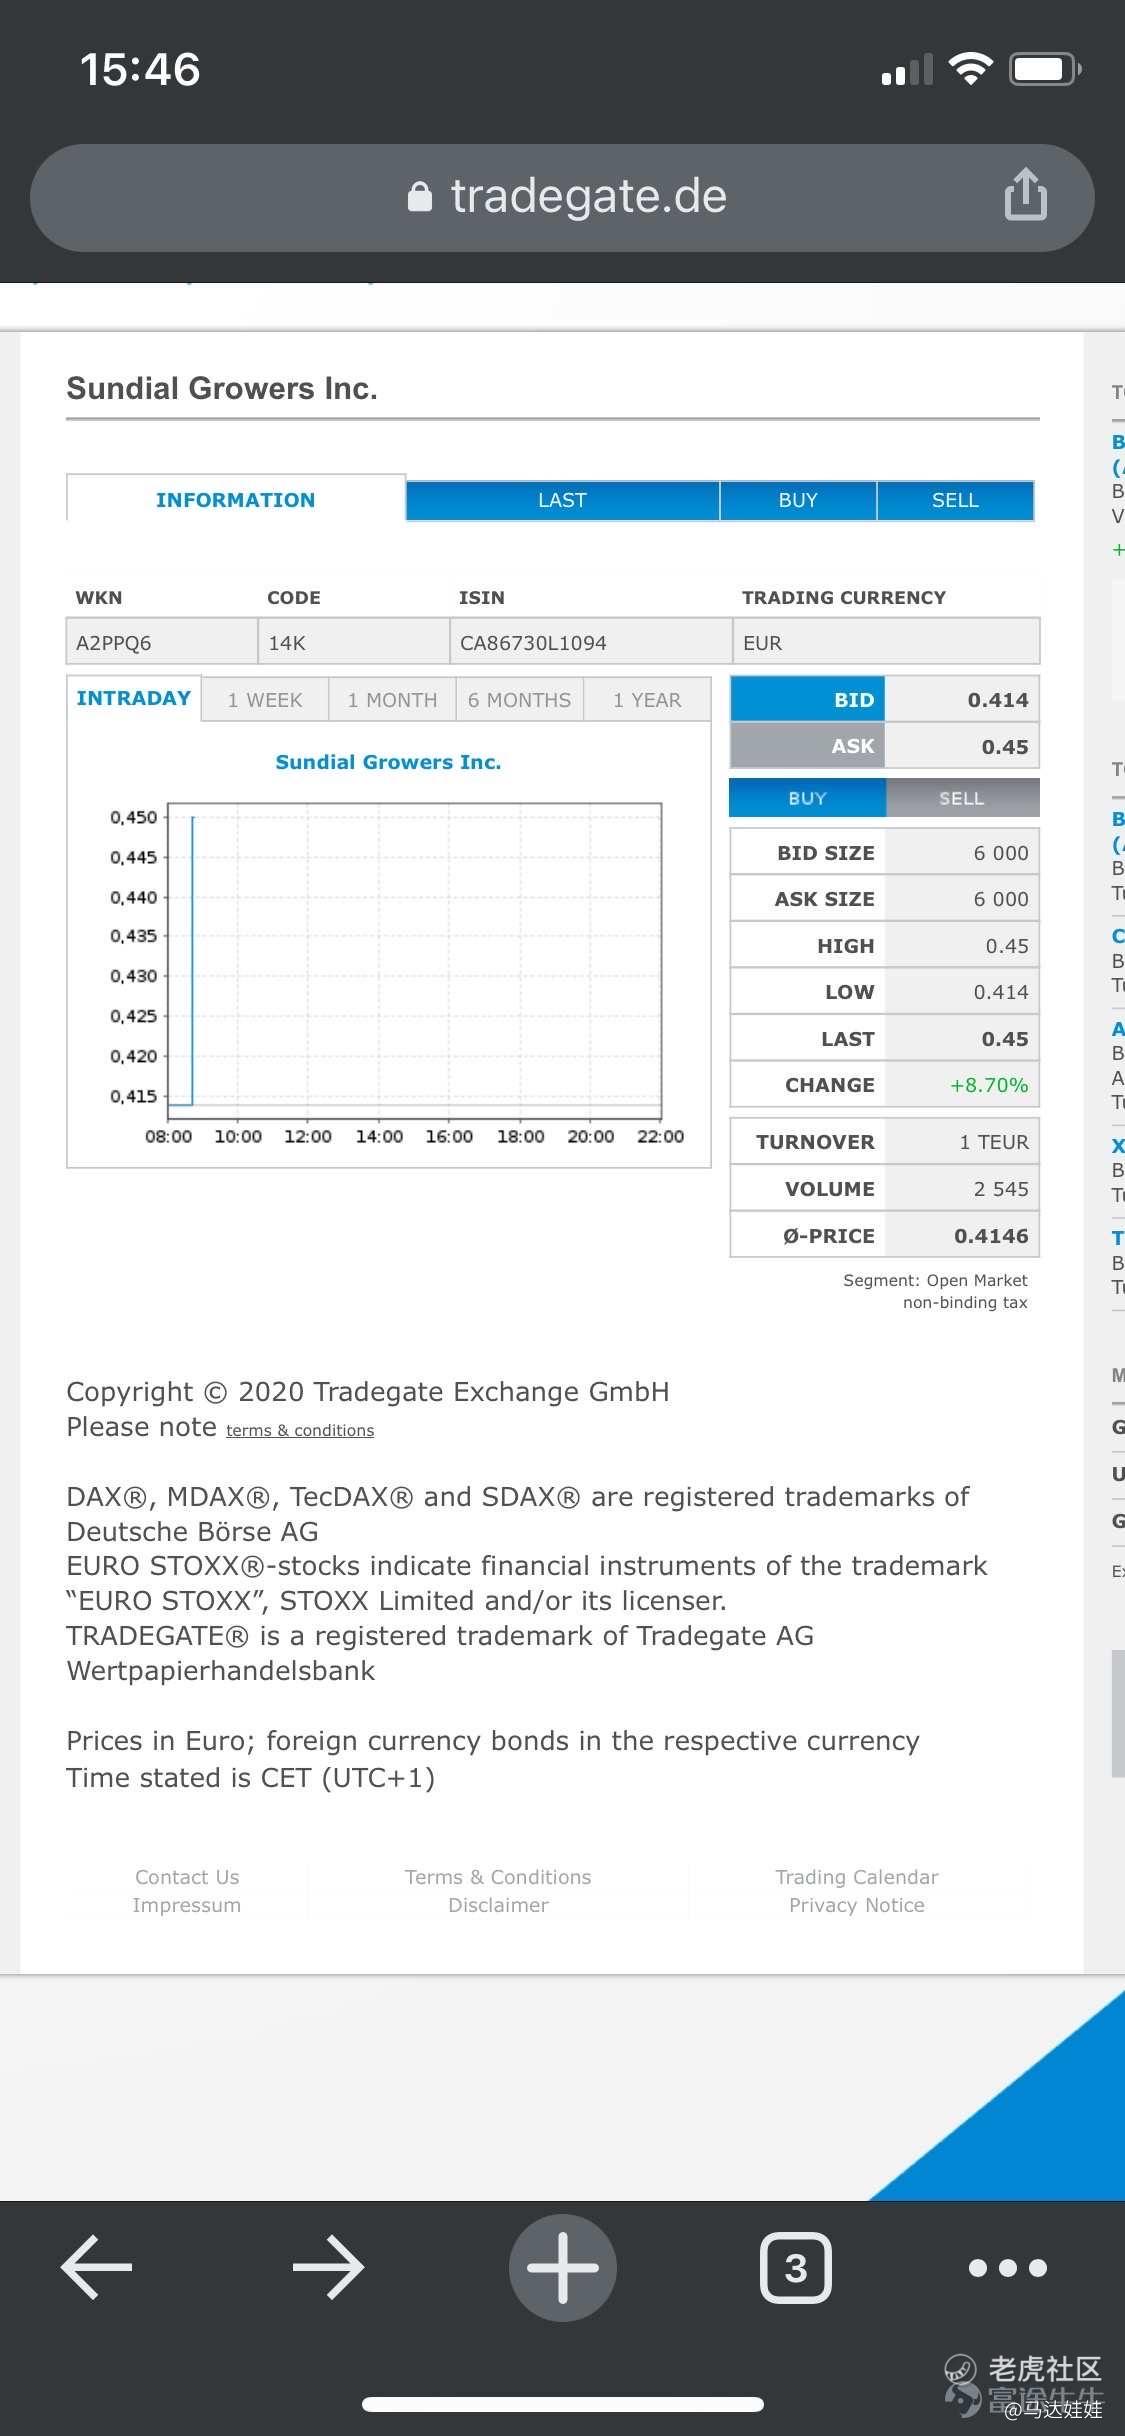The width and height of the screenshot is (1125, 2436).
Task: Open the LAST tab
Action: pyautogui.click(x=562, y=500)
